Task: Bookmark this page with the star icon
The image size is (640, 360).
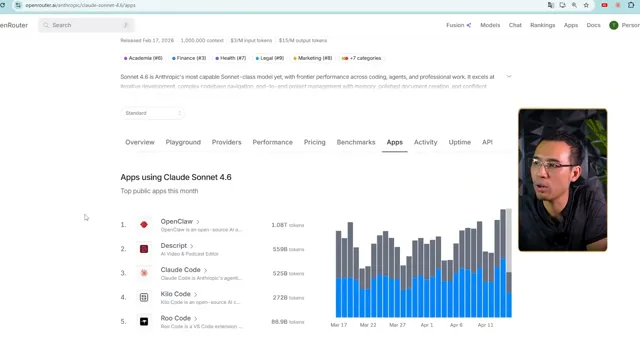Action: pyautogui.click(x=586, y=5)
